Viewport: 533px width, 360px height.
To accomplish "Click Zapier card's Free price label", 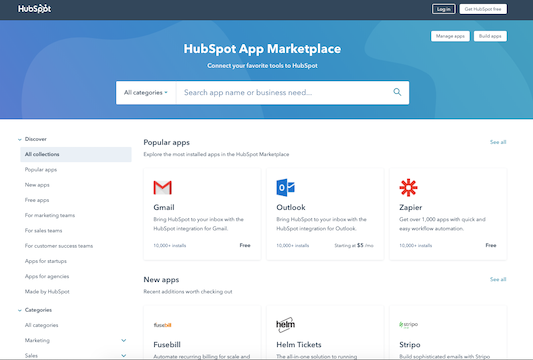I will click(491, 245).
